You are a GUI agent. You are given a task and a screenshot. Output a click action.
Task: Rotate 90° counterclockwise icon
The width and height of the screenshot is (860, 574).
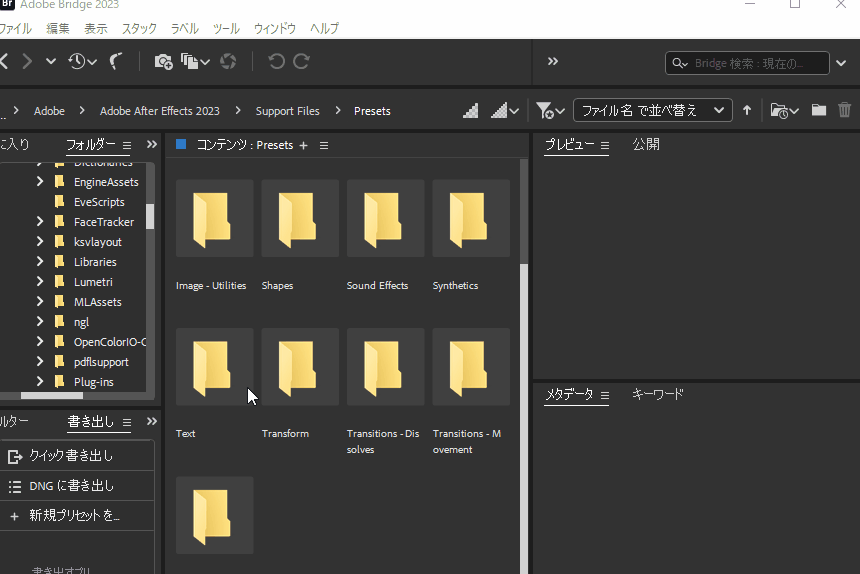[276, 61]
